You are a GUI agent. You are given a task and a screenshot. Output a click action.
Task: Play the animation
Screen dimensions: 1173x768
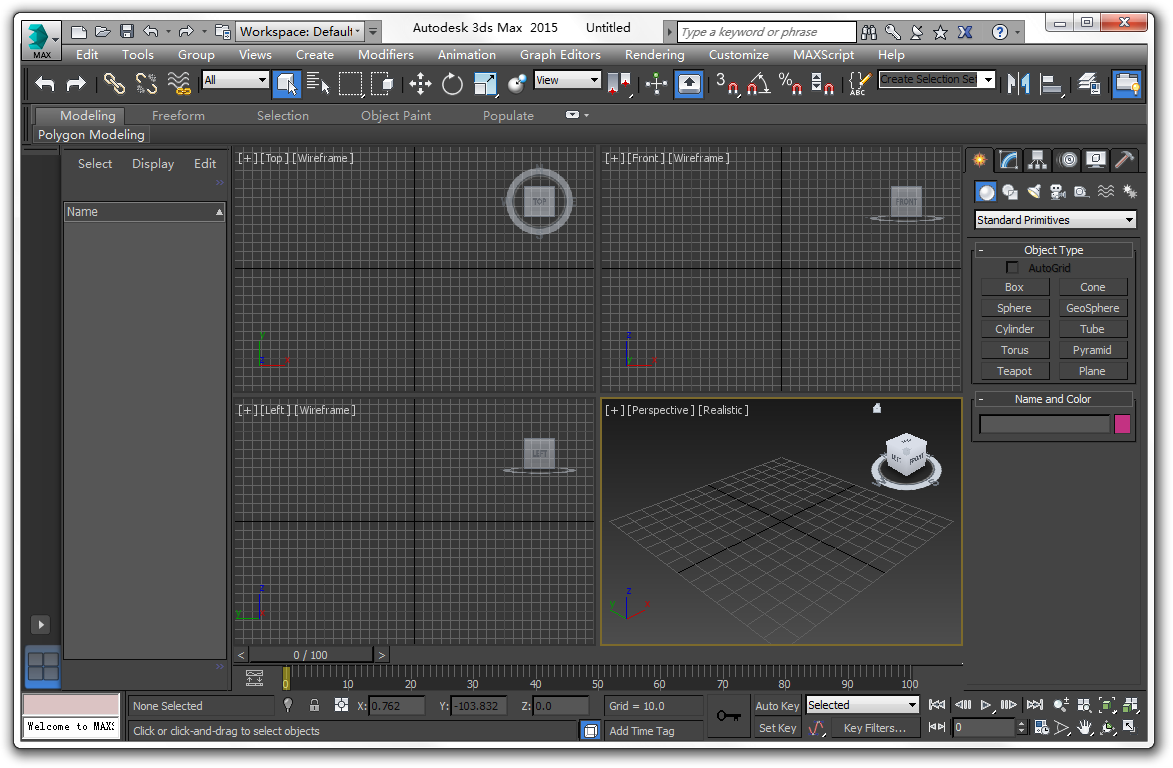click(x=986, y=705)
